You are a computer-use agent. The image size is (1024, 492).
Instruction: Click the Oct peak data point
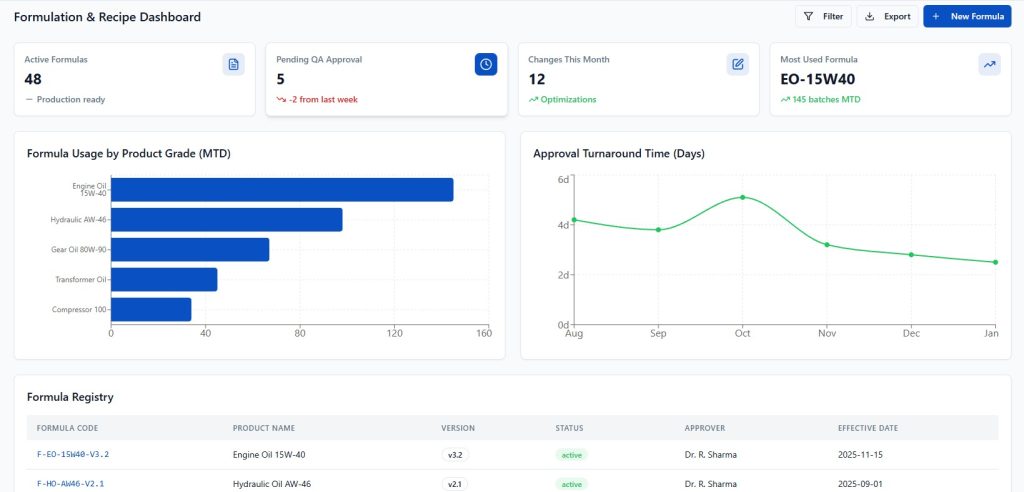pyautogui.click(x=742, y=197)
